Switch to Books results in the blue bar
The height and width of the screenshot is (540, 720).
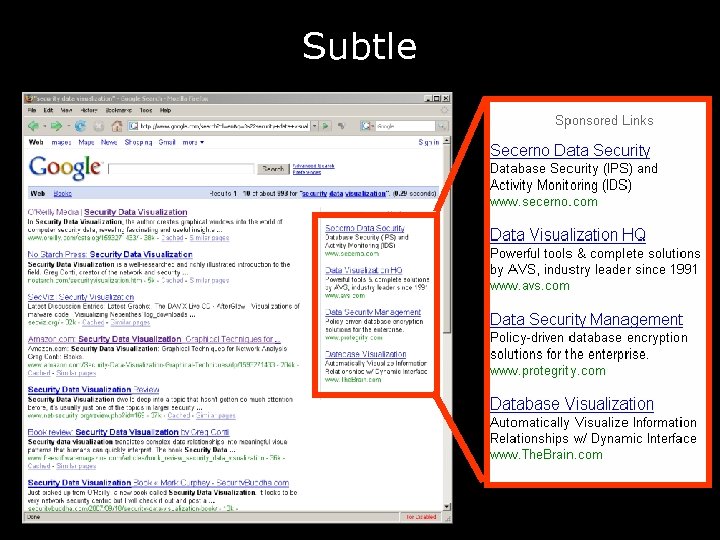(62, 194)
